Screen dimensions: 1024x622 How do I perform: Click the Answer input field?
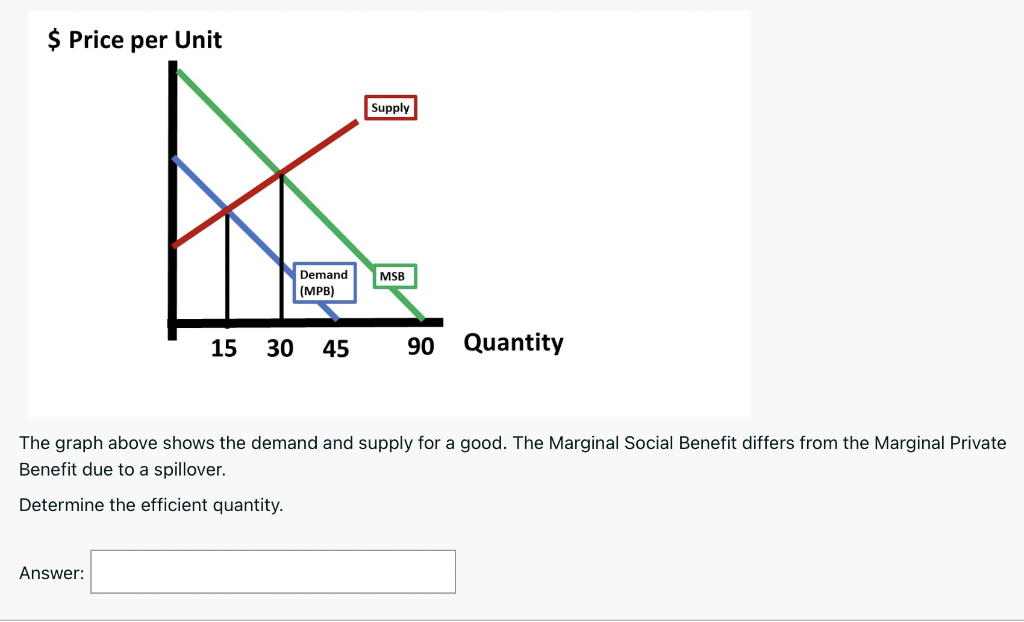[272, 571]
